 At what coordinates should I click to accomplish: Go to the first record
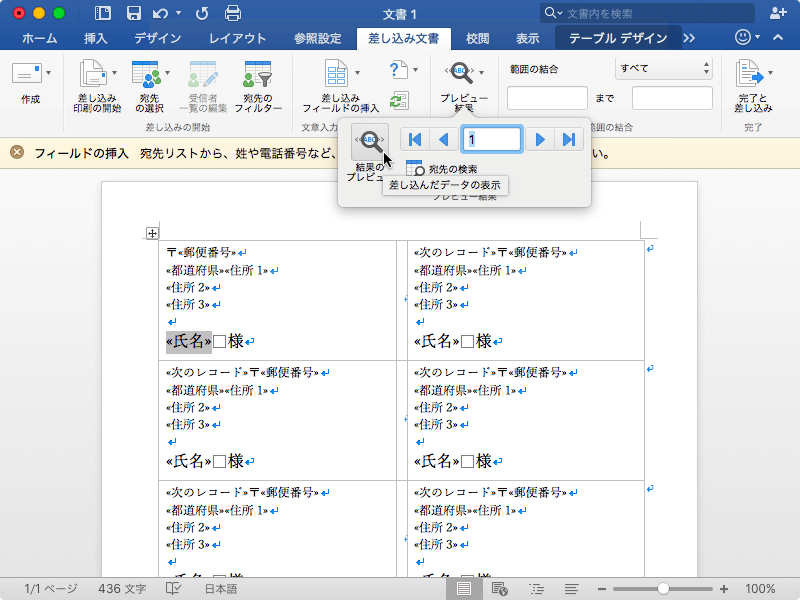pos(415,139)
